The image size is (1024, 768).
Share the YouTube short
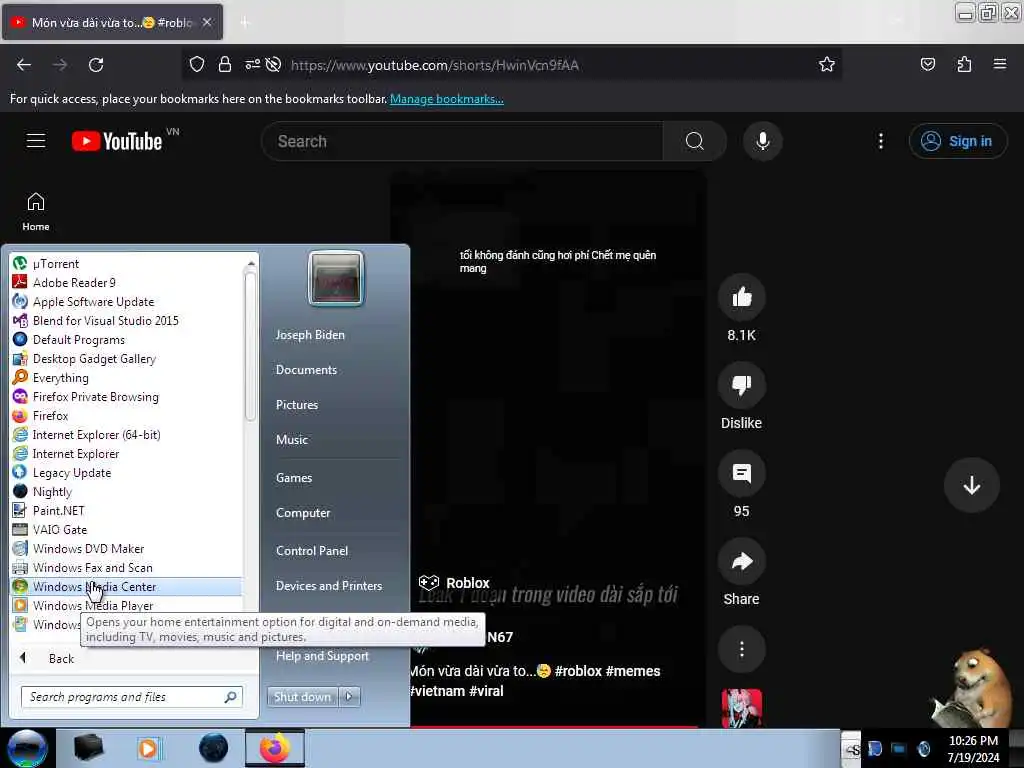coord(741,562)
